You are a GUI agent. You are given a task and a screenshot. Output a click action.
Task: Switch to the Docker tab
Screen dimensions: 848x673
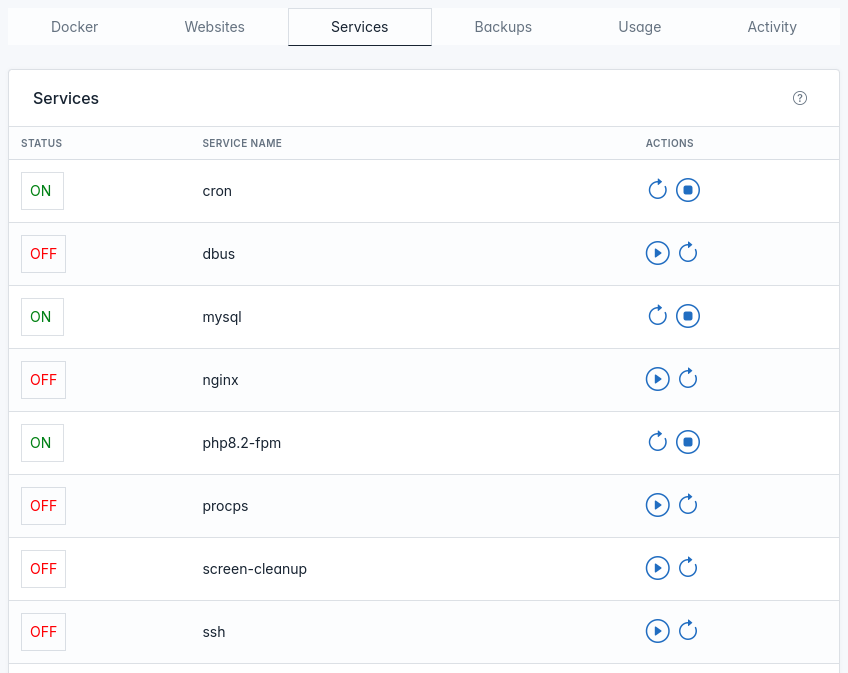coord(75,27)
